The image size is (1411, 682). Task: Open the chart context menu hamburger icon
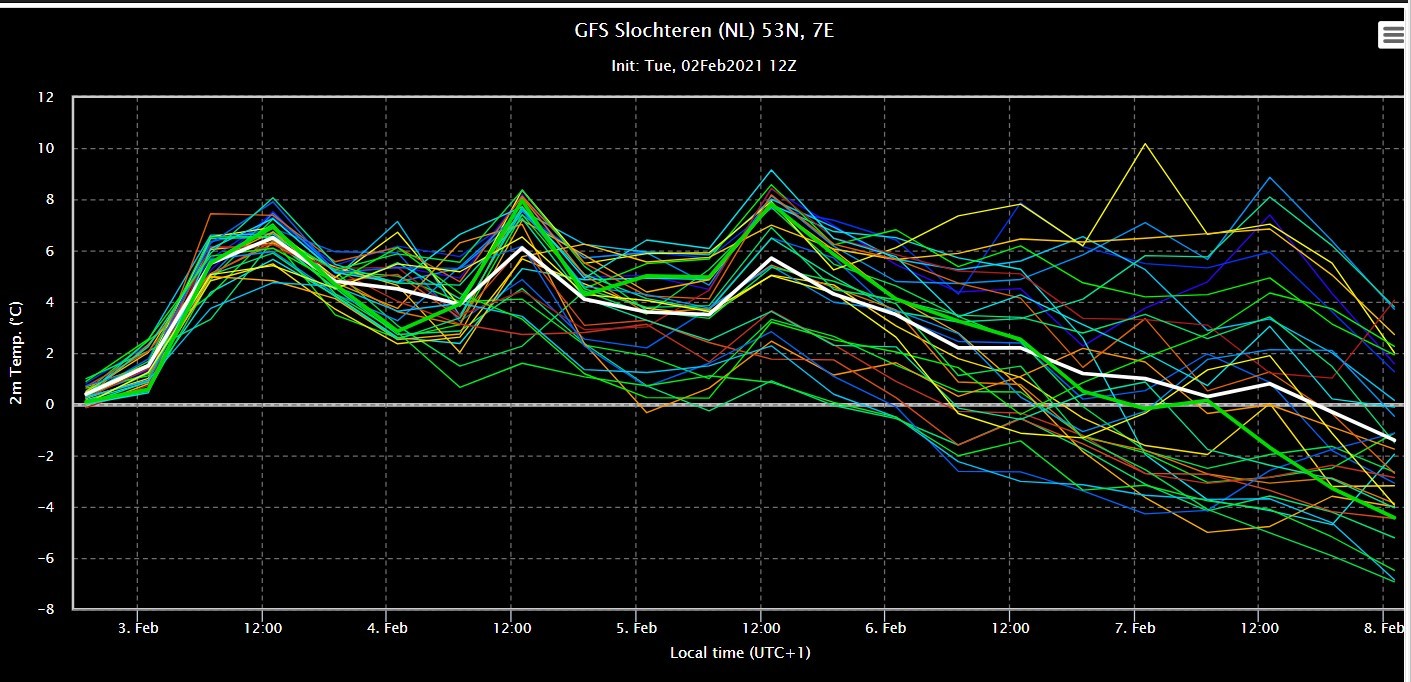point(1392,35)
